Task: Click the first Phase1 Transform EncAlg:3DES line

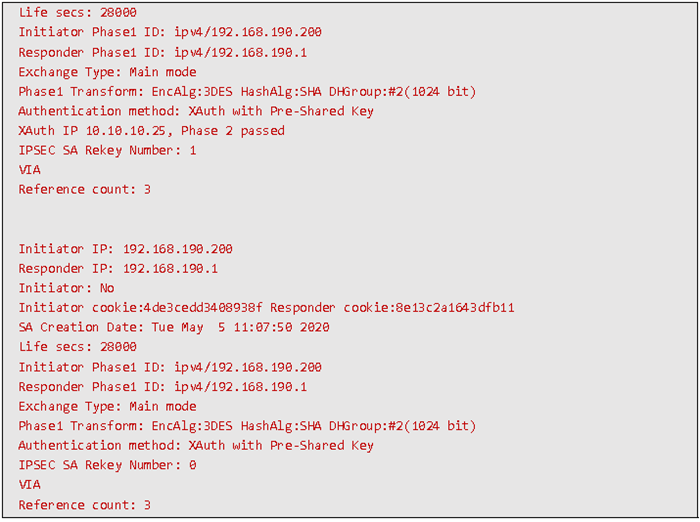Action: click(x=247, y=92)
